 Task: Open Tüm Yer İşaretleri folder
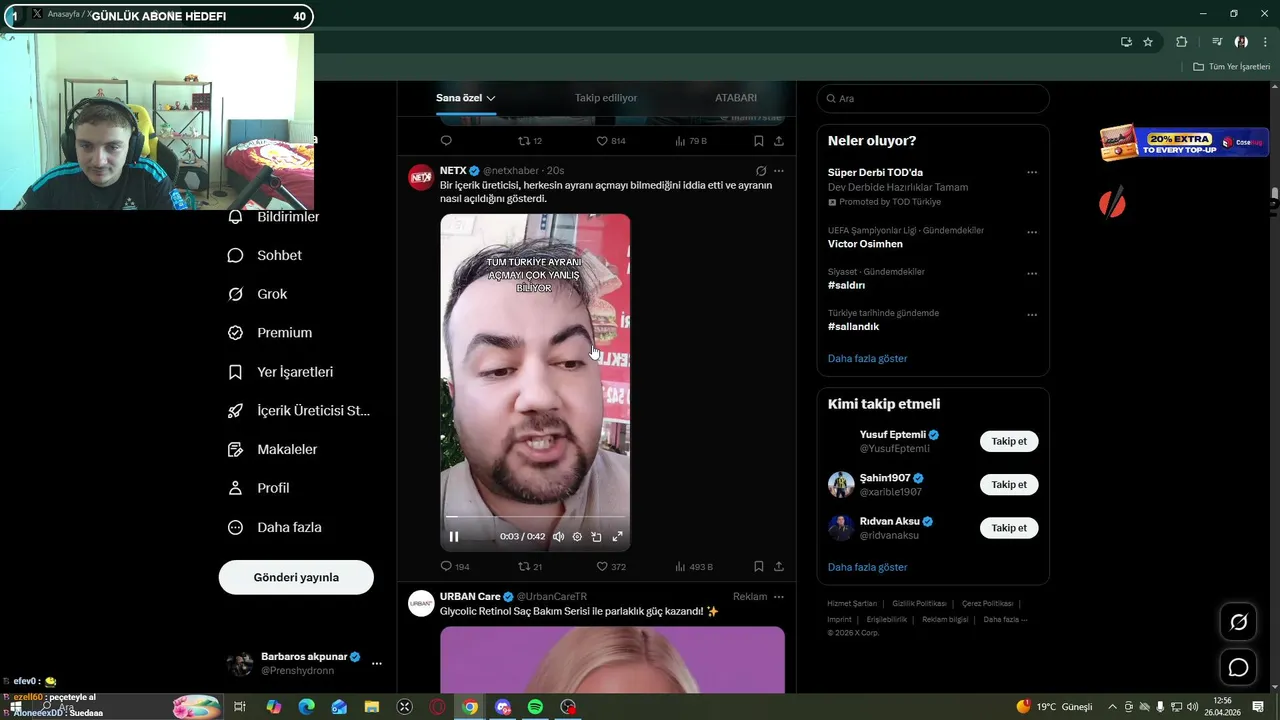click(x=1231, y=67)
